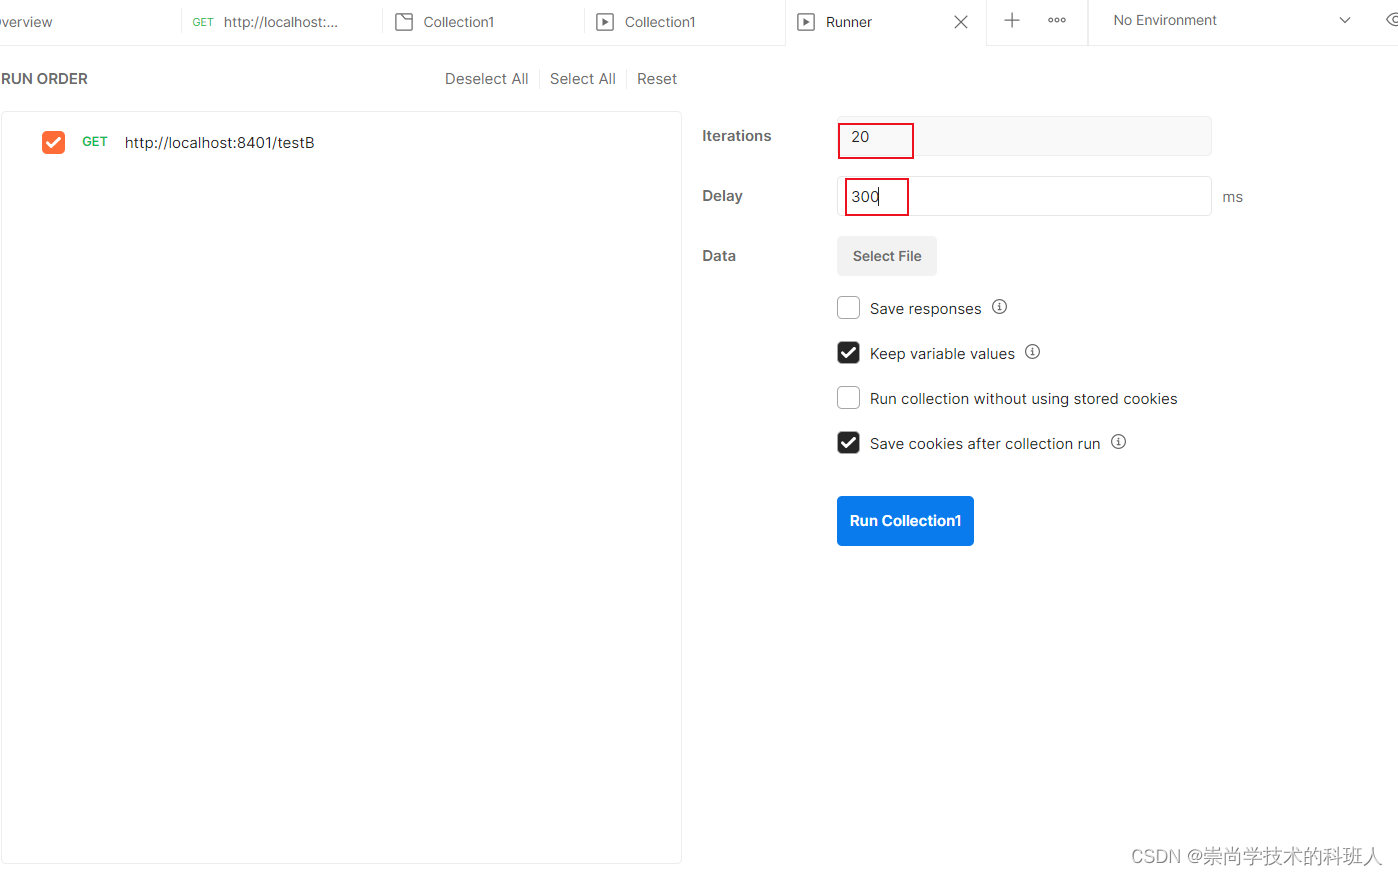
Task: Switch to the Collection1 collection tab
Action: (484, 22)
